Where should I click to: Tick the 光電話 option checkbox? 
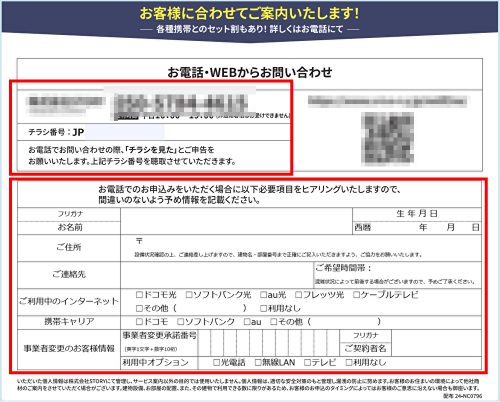pyautogui.click(x=217, y=362)
